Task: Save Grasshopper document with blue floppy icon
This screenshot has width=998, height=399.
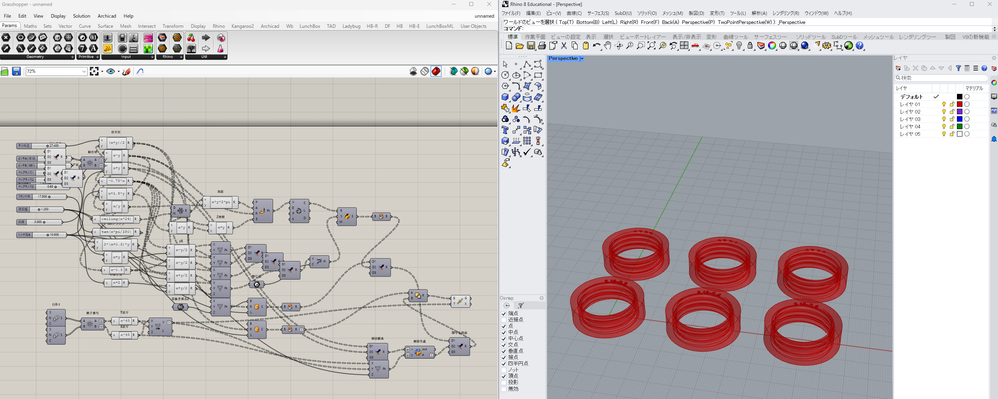Action: coord(17,71)
